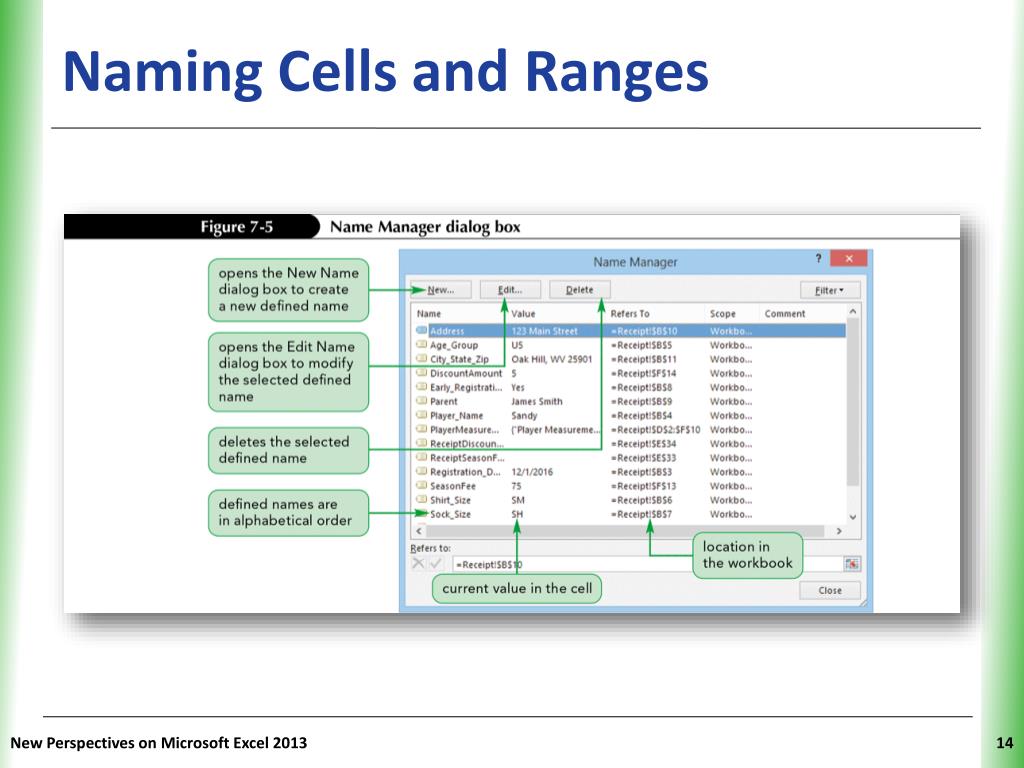This screenshot has height=768, width=1024.
Task: Click the scroll down arrow of the list
Action: [853, 517]
